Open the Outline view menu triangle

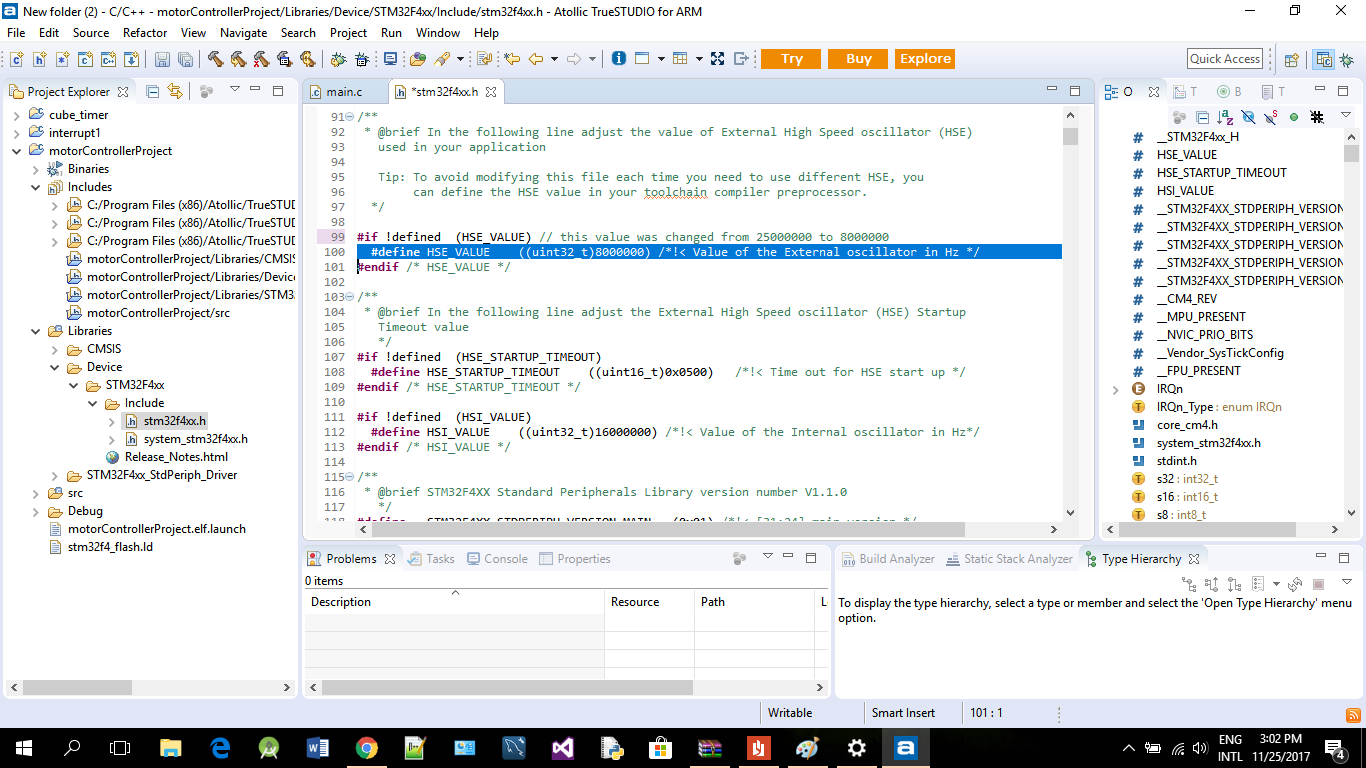[x=1346, y=117]
